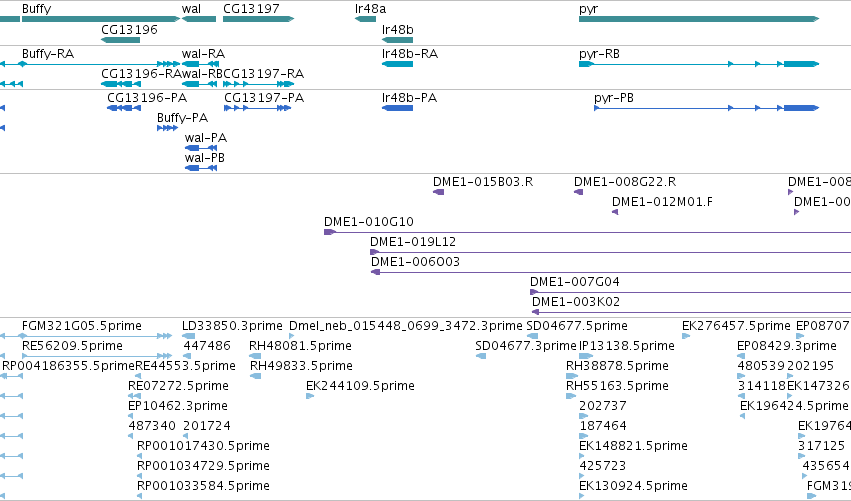This screenshot has height=501, width=851.
Task: Click the SD04677.5prime EST label
Action: click(577, 326)
